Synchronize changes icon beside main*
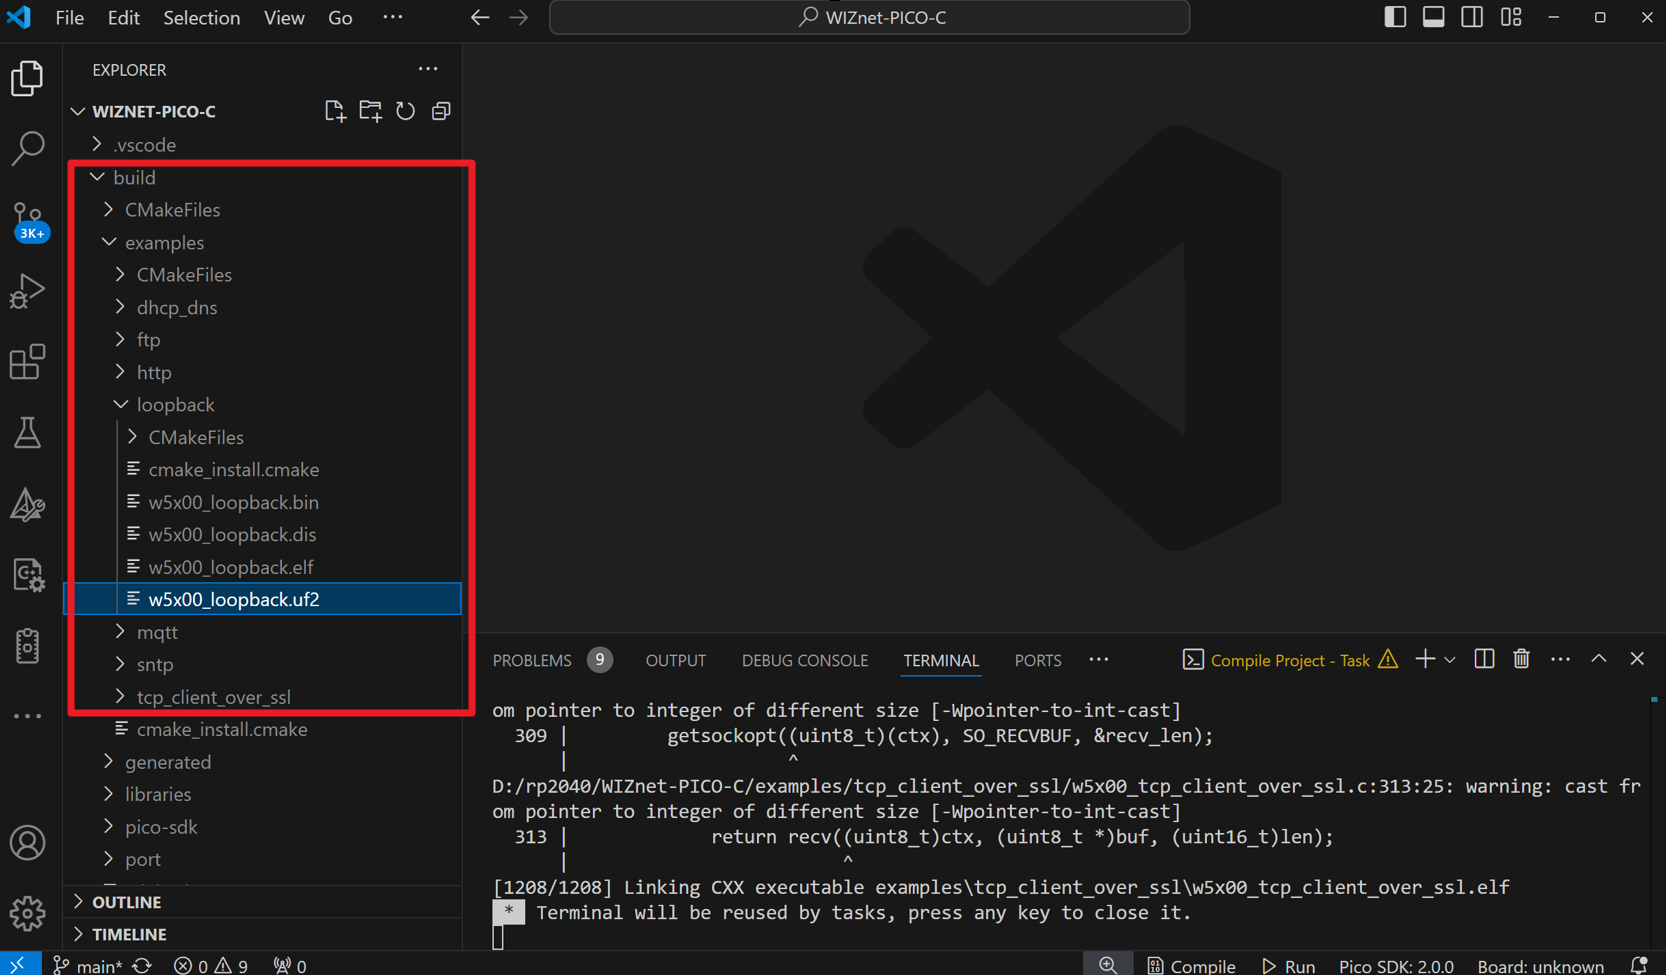The height and width of the screenshot is (975, 1666). pyautogui.click(x=142, y=965)
